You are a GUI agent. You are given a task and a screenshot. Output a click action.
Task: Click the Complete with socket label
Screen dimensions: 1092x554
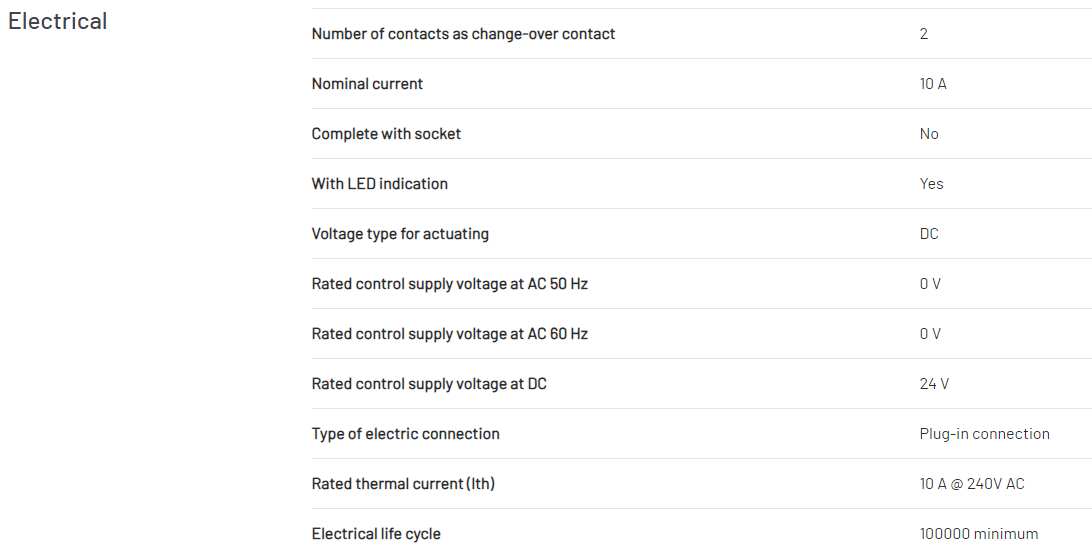386,134
